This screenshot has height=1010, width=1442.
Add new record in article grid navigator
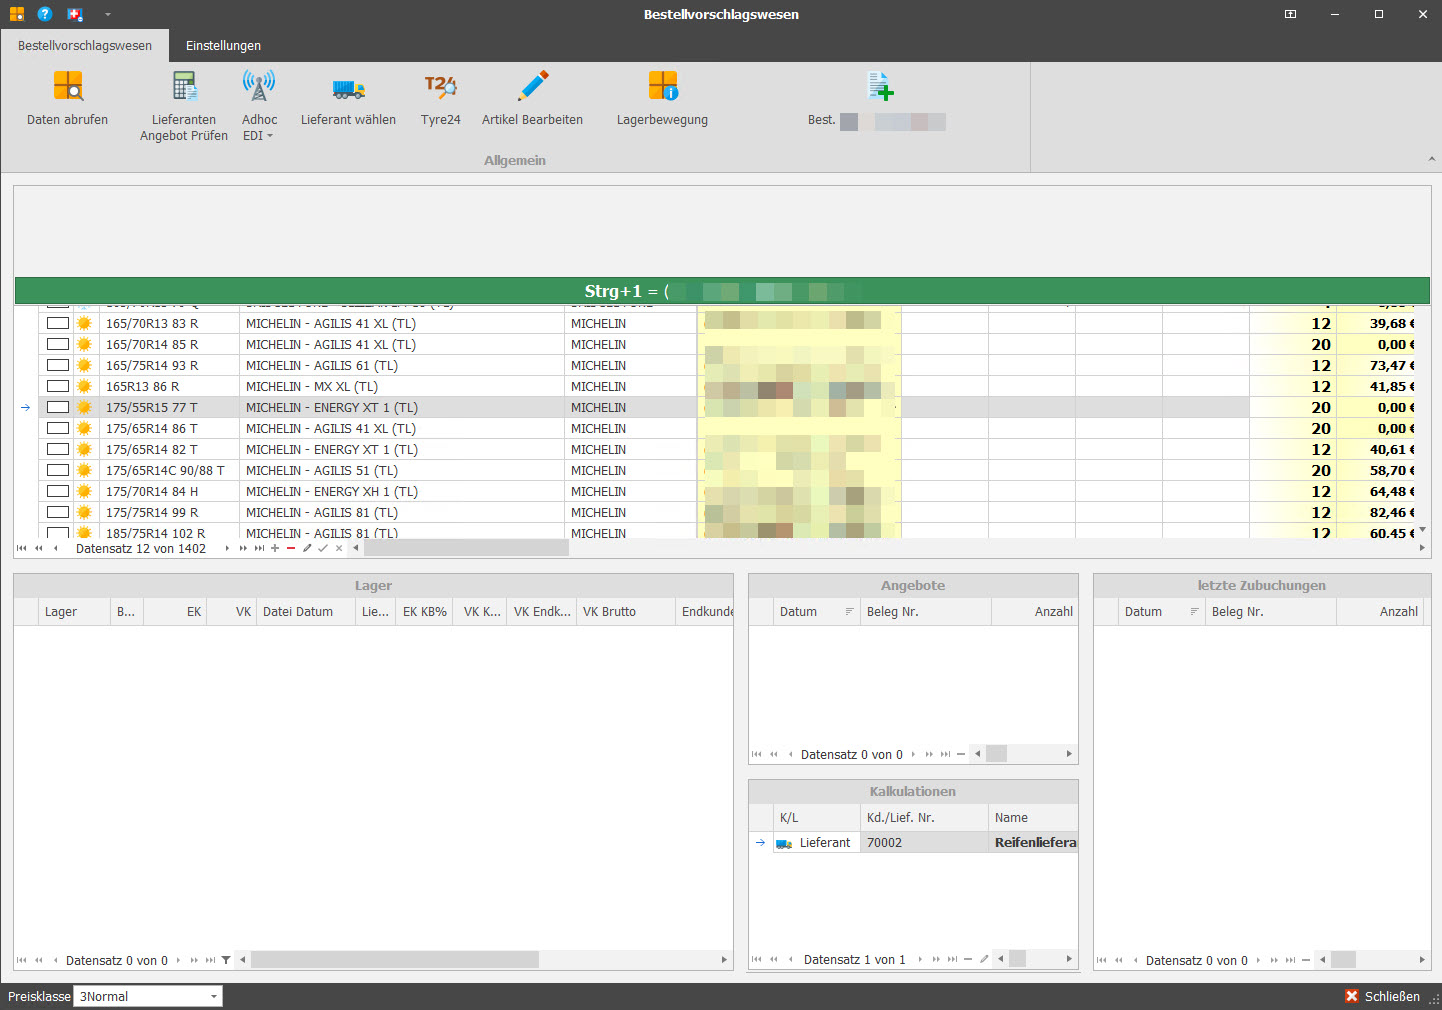click(275, 548)
